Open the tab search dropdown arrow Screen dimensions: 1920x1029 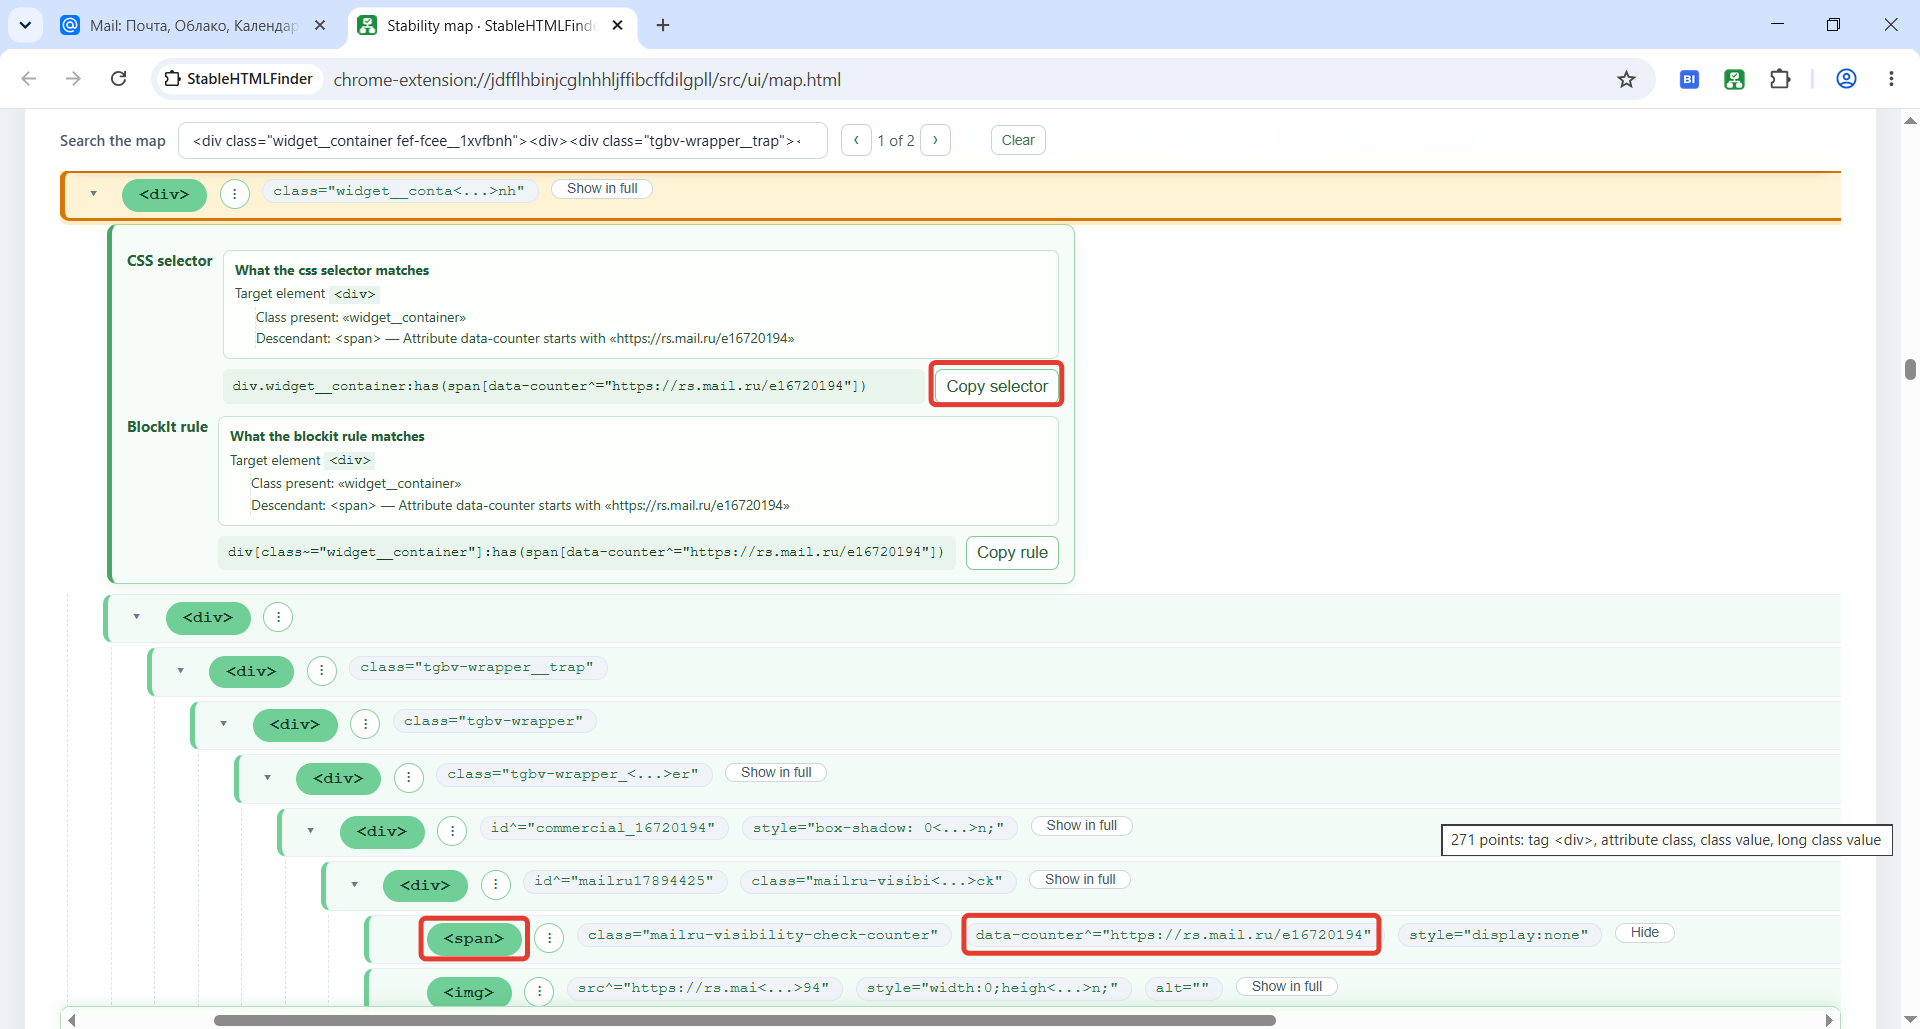click(x=25, y=25)
